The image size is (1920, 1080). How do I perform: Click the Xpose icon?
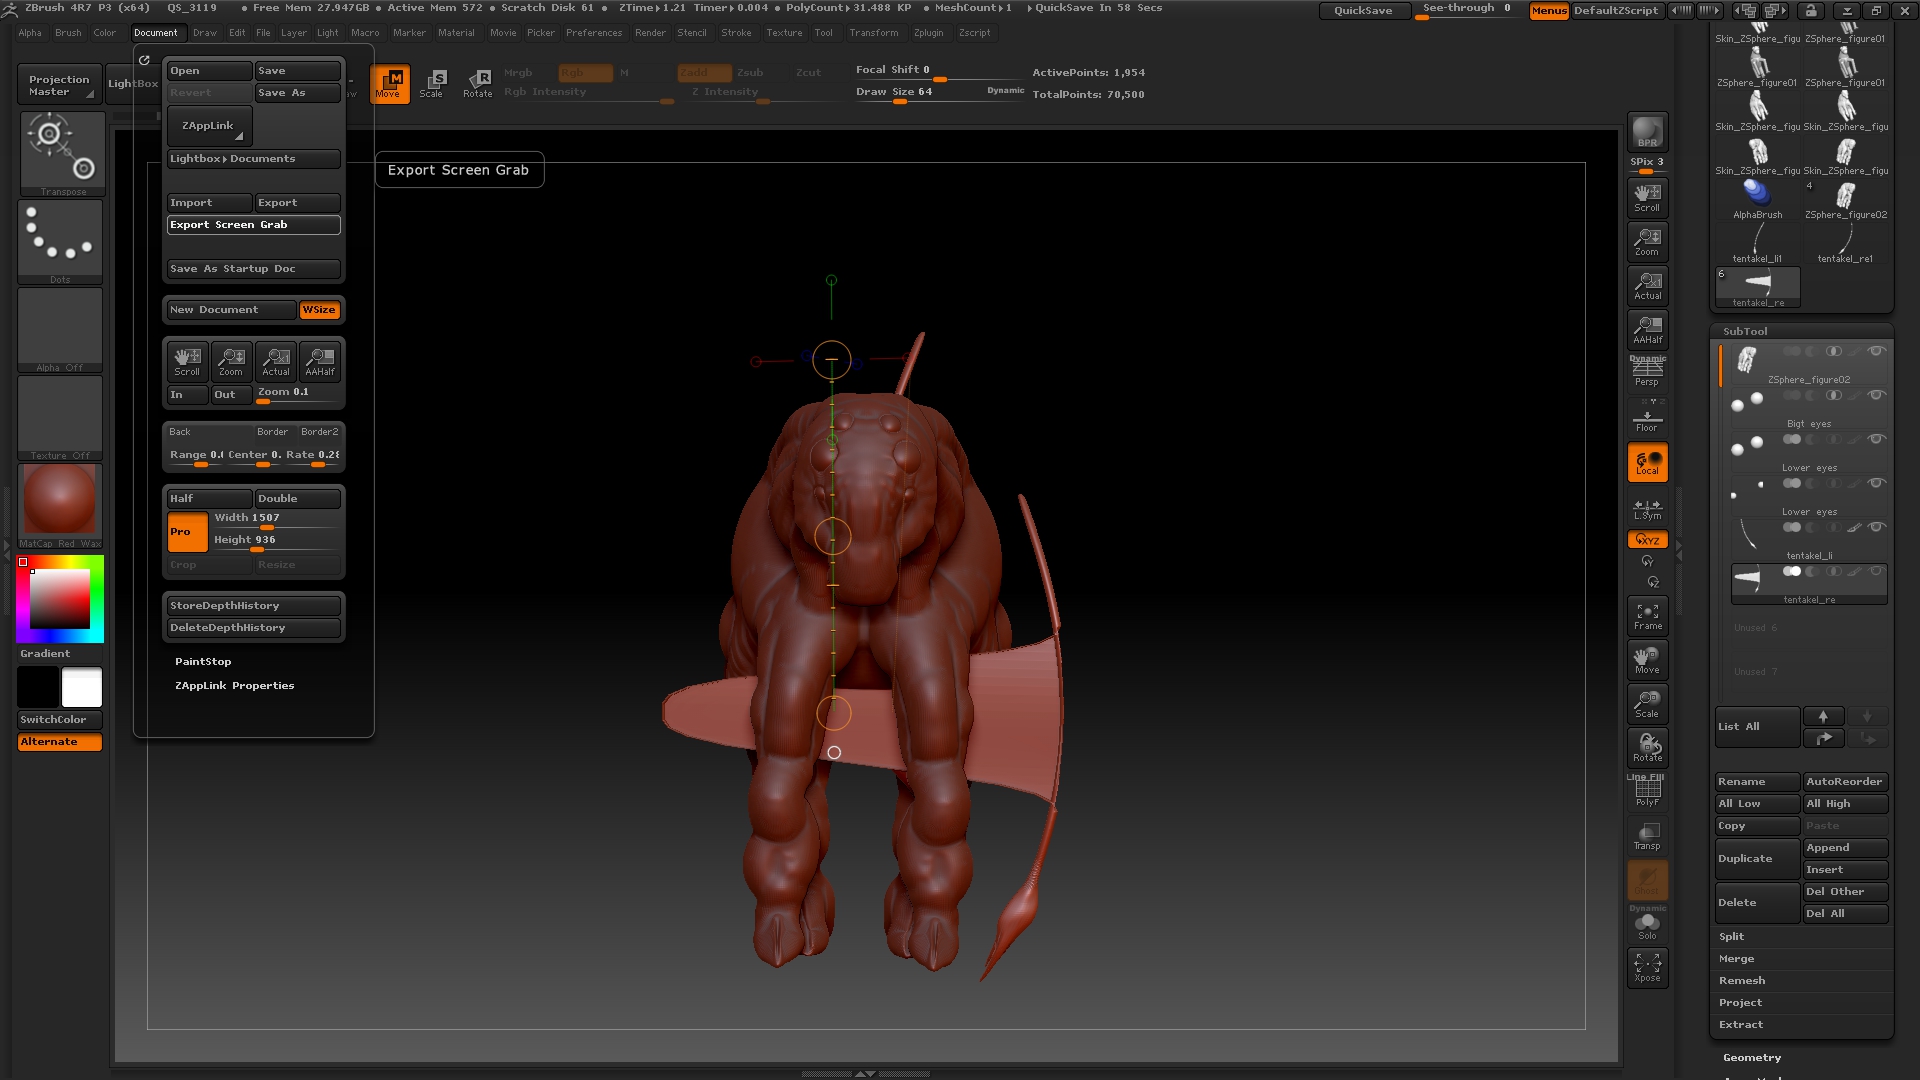(1647, 968)
